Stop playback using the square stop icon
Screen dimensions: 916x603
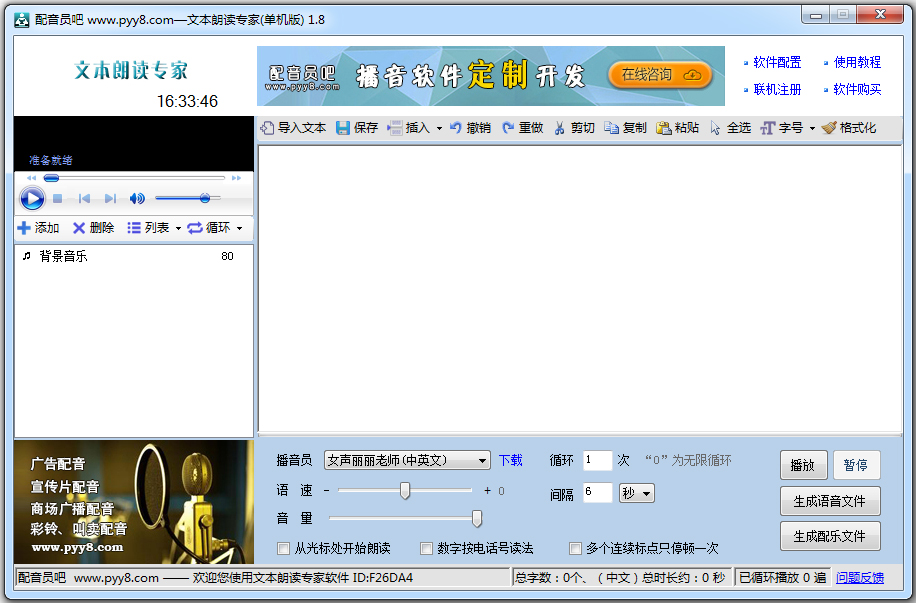(x=57, y=199)
